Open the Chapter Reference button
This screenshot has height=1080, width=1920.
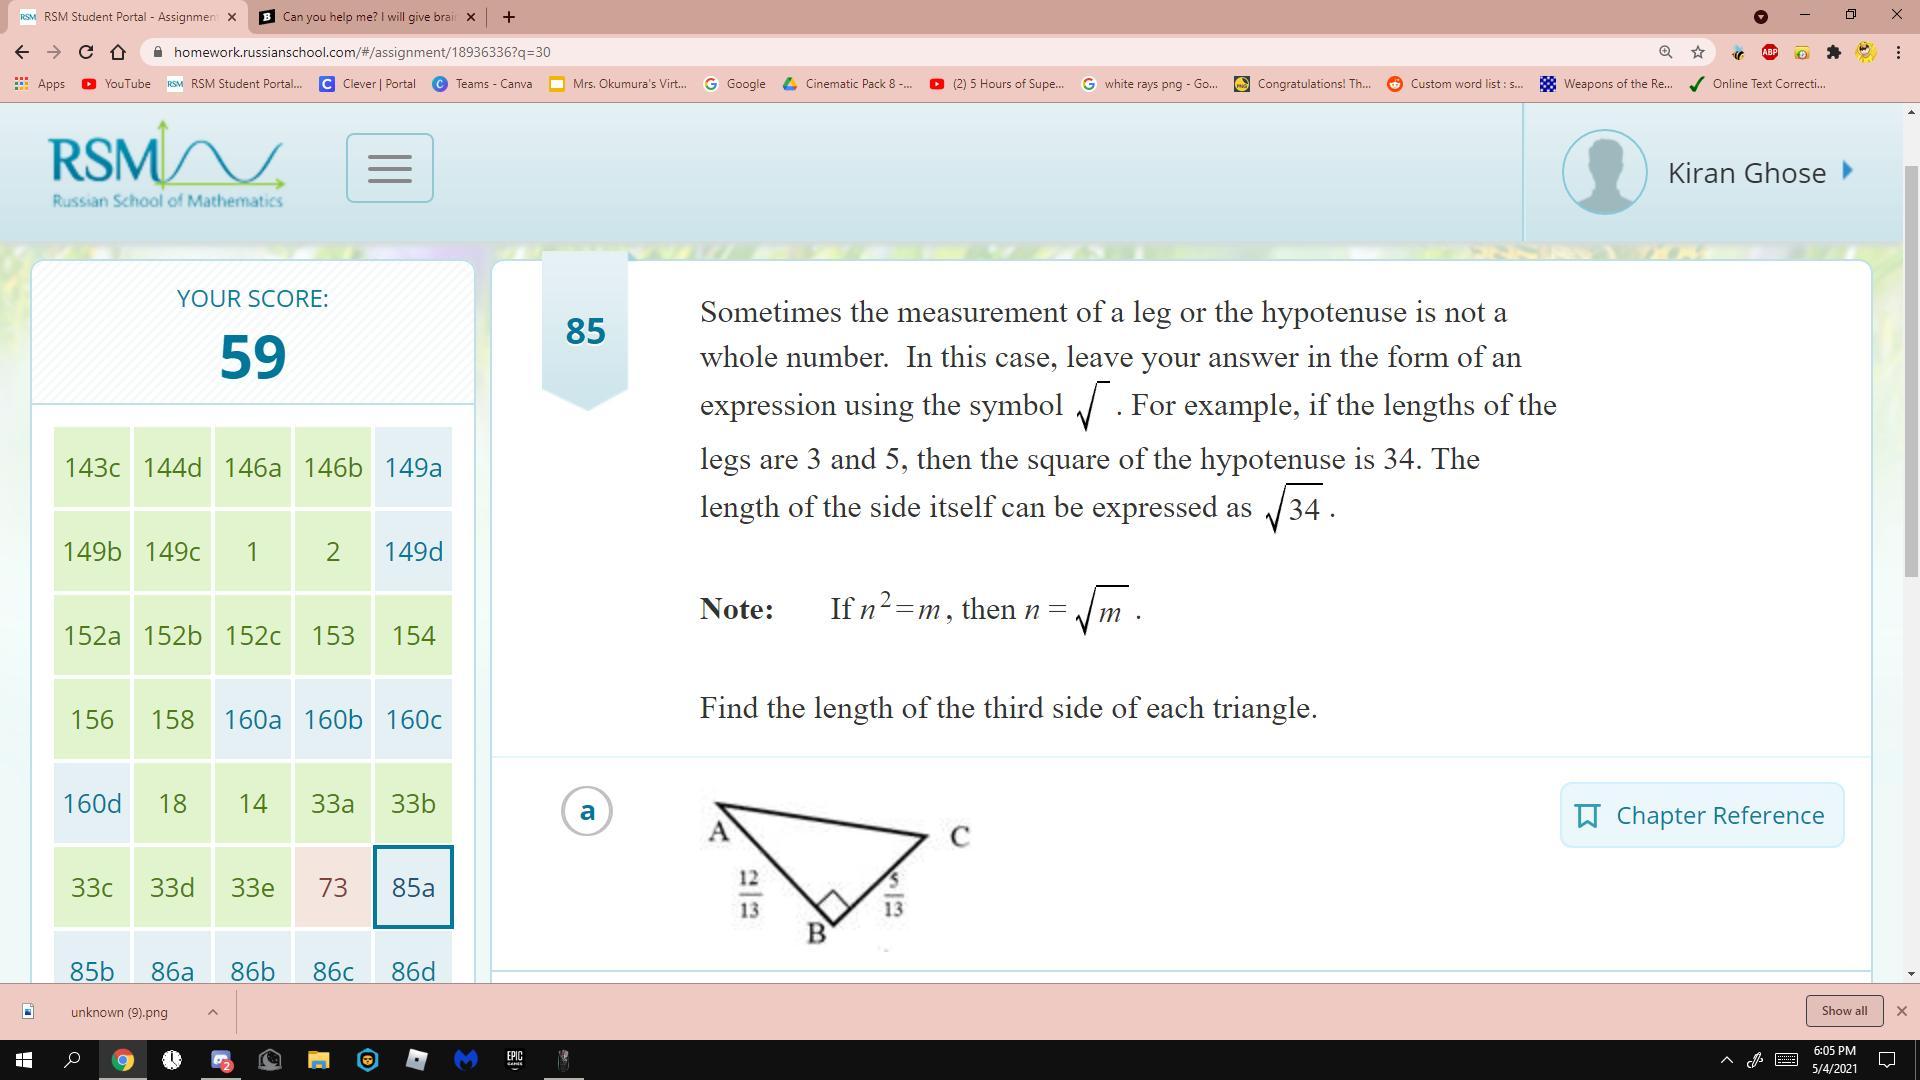[1701, 815]
